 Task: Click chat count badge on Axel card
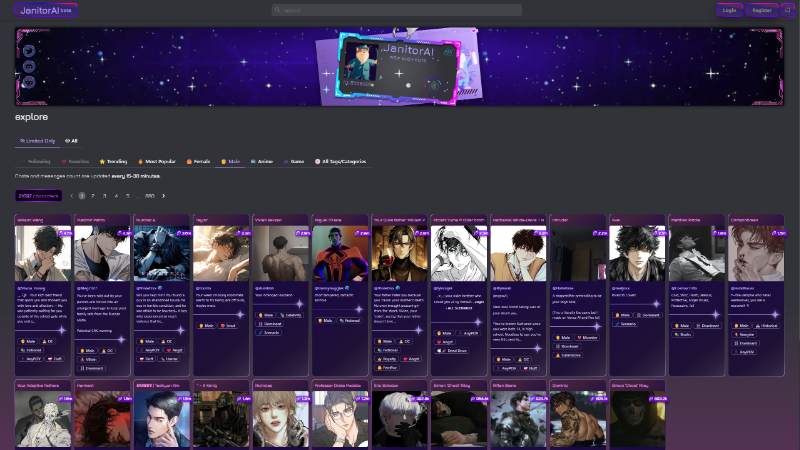point(660,233)
